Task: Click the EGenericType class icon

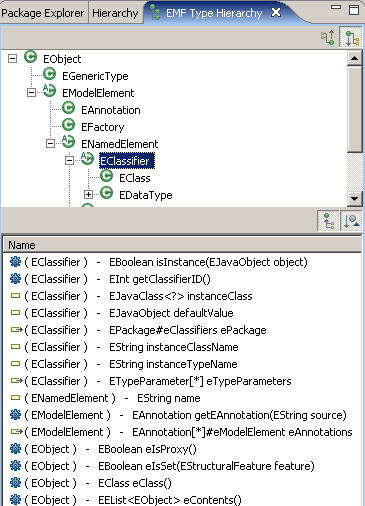Action: [x=50, y=75]
